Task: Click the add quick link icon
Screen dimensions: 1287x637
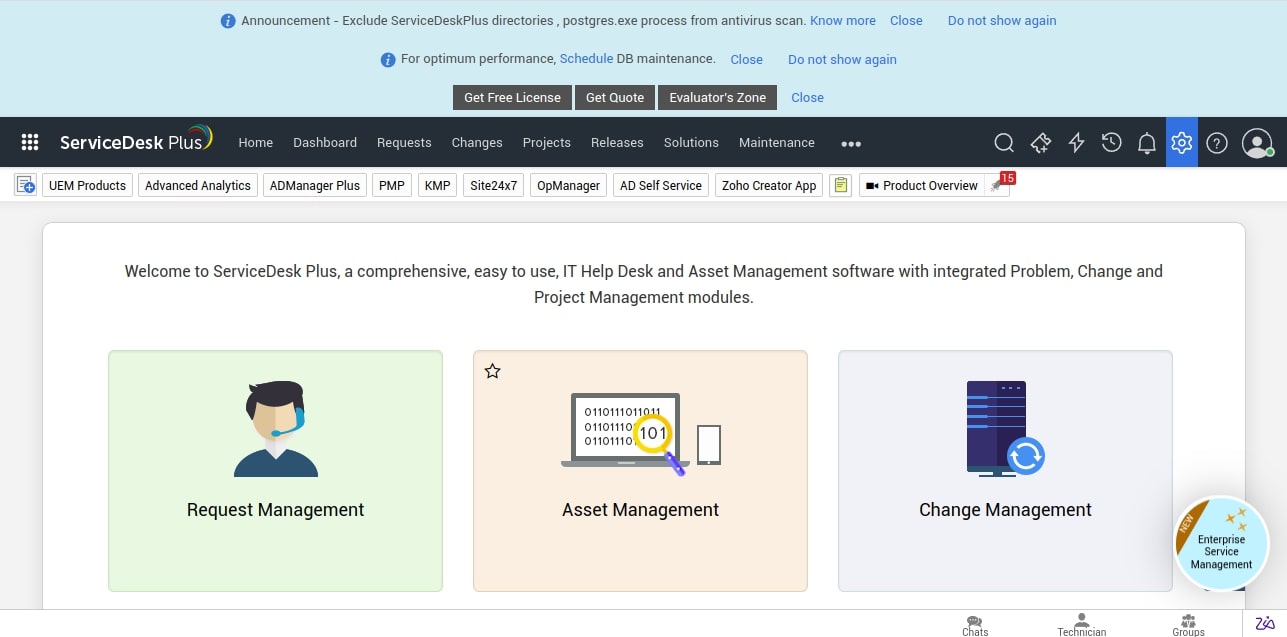Action: [25, 185]
